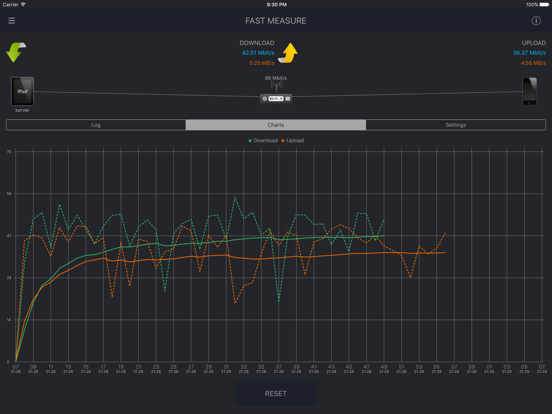Click the FAST MEASURE title

pos(276,21)
